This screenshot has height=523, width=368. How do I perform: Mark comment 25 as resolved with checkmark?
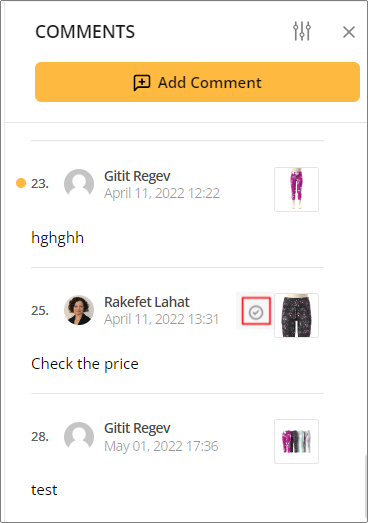[x=256, y=313]
